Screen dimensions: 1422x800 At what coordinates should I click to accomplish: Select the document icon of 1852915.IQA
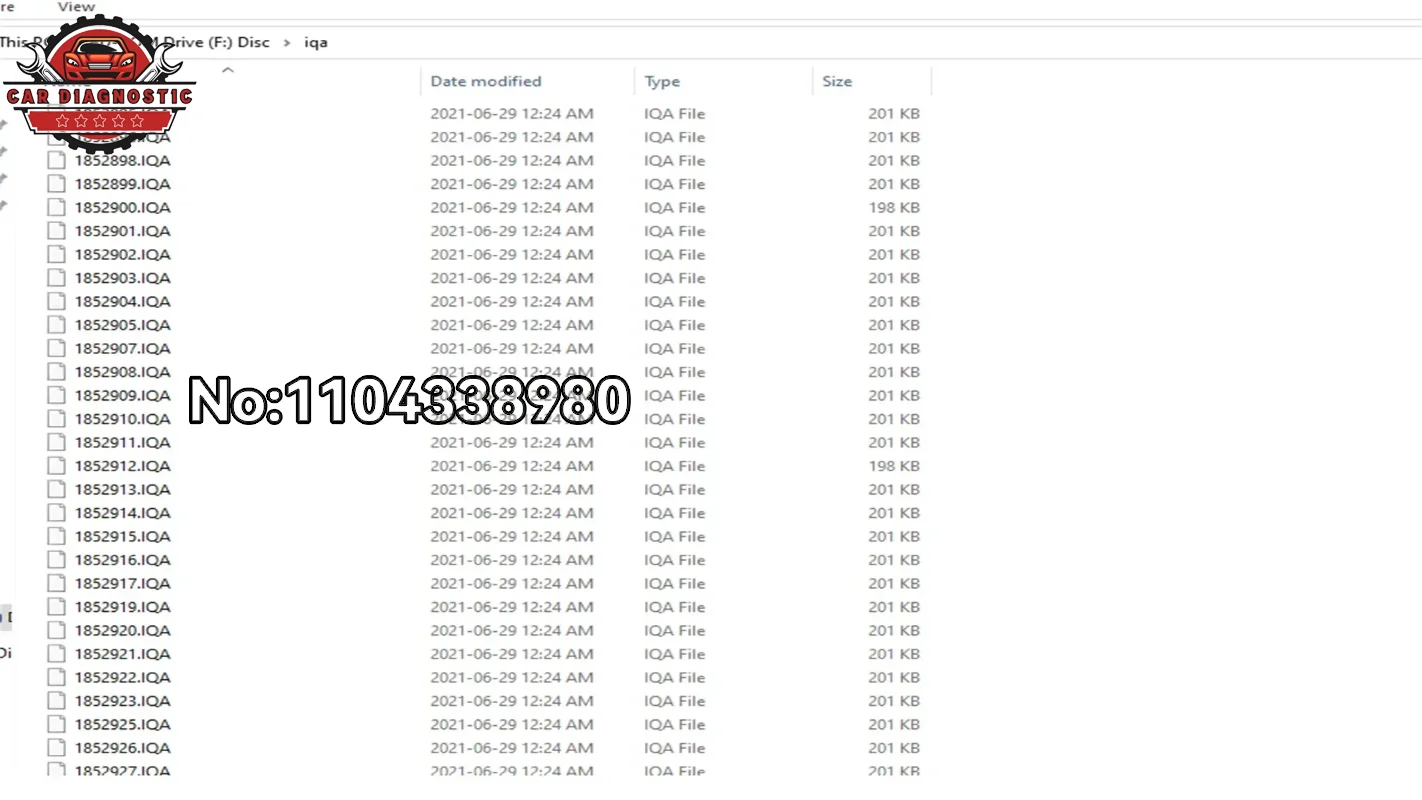click(x=56, y=536)
